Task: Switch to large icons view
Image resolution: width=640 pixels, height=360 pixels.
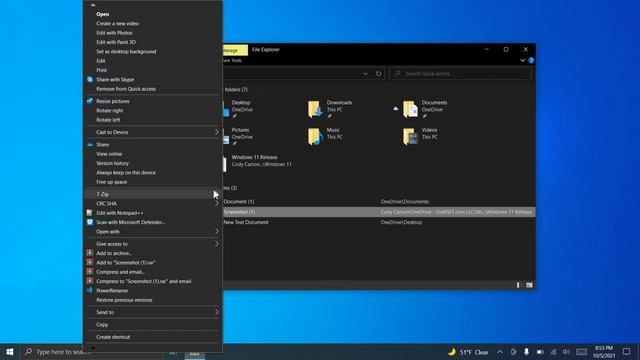Action: [x=529, y=285]
